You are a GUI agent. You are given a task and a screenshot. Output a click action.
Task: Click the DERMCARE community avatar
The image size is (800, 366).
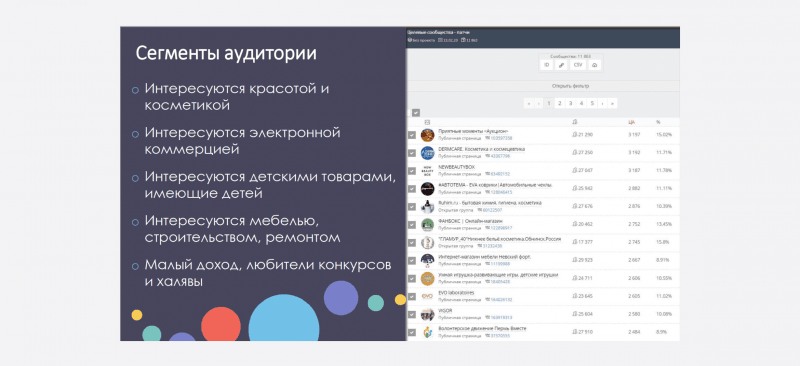428,153
